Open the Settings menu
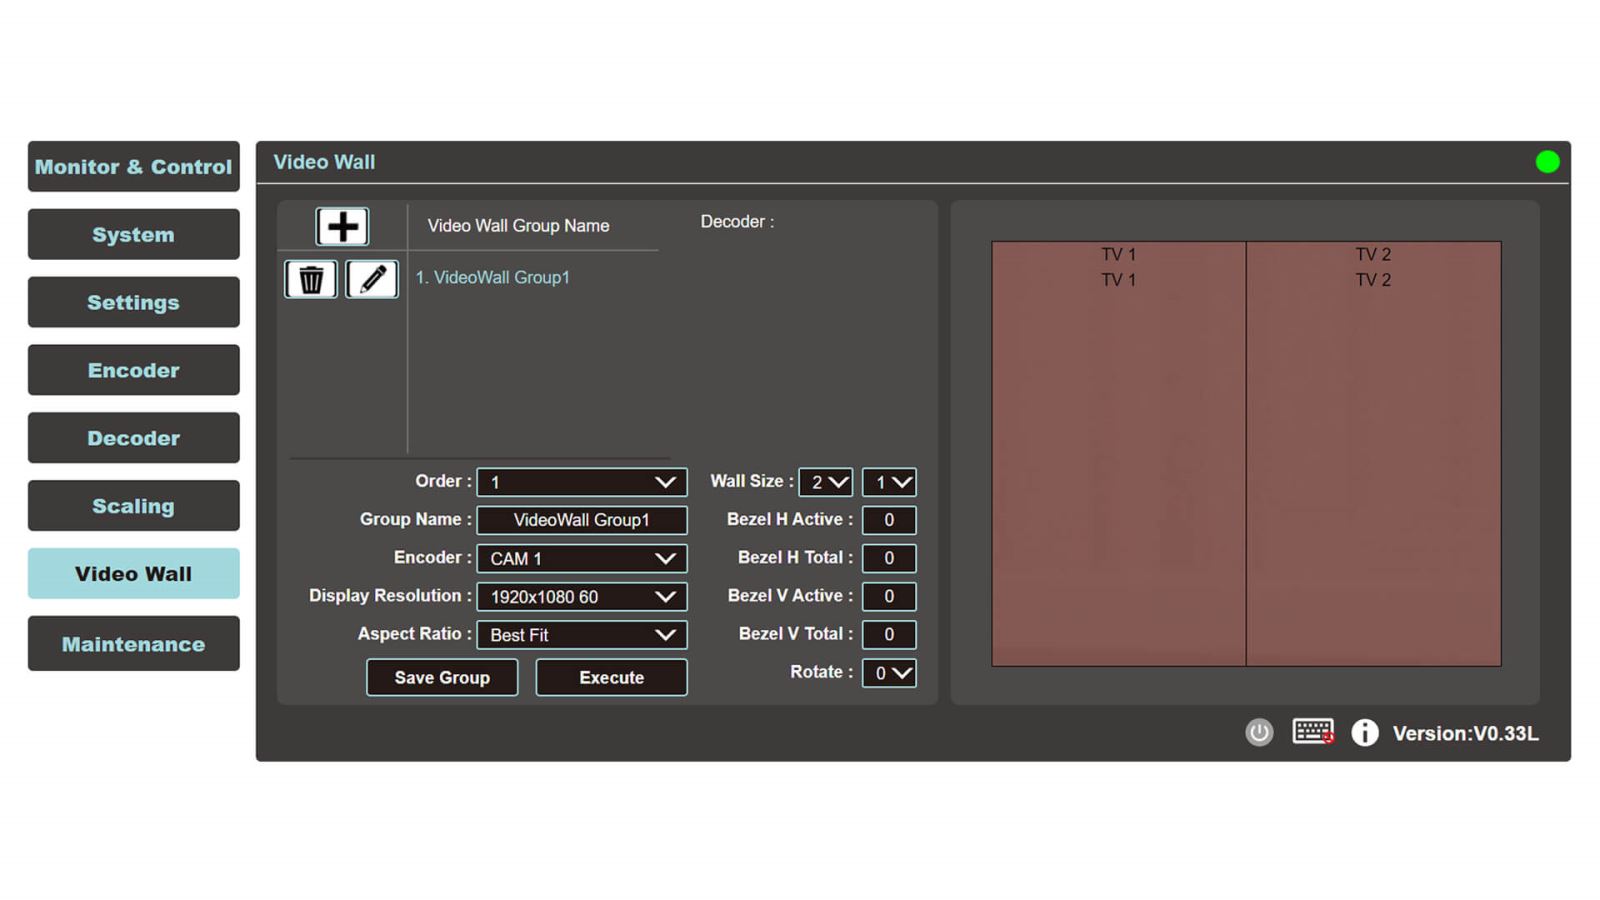This screenshot has height=900, width=1600. (x=134, y=302)
